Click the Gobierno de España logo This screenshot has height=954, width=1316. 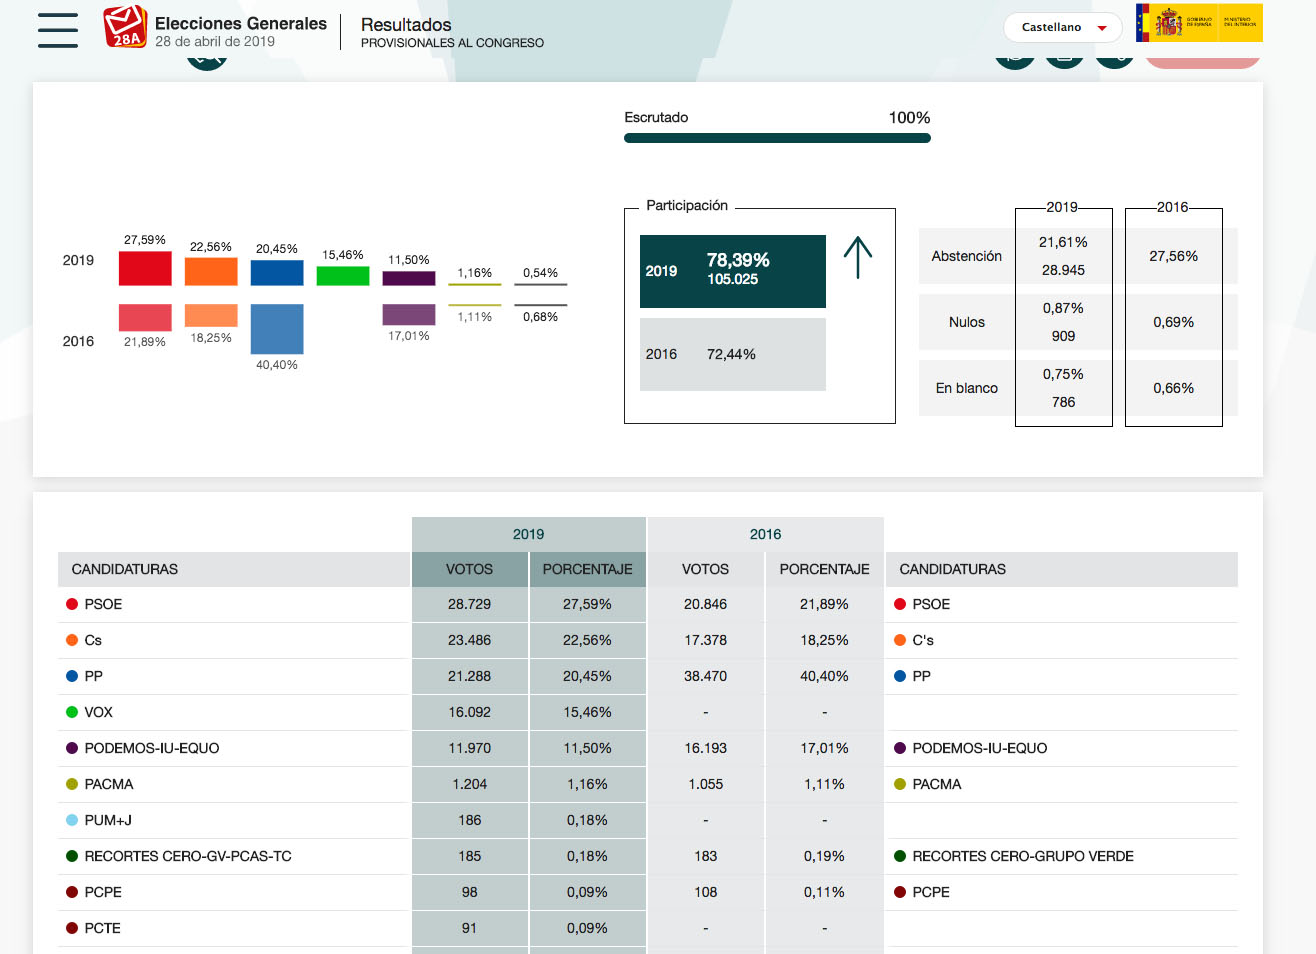click(1199, 23)
